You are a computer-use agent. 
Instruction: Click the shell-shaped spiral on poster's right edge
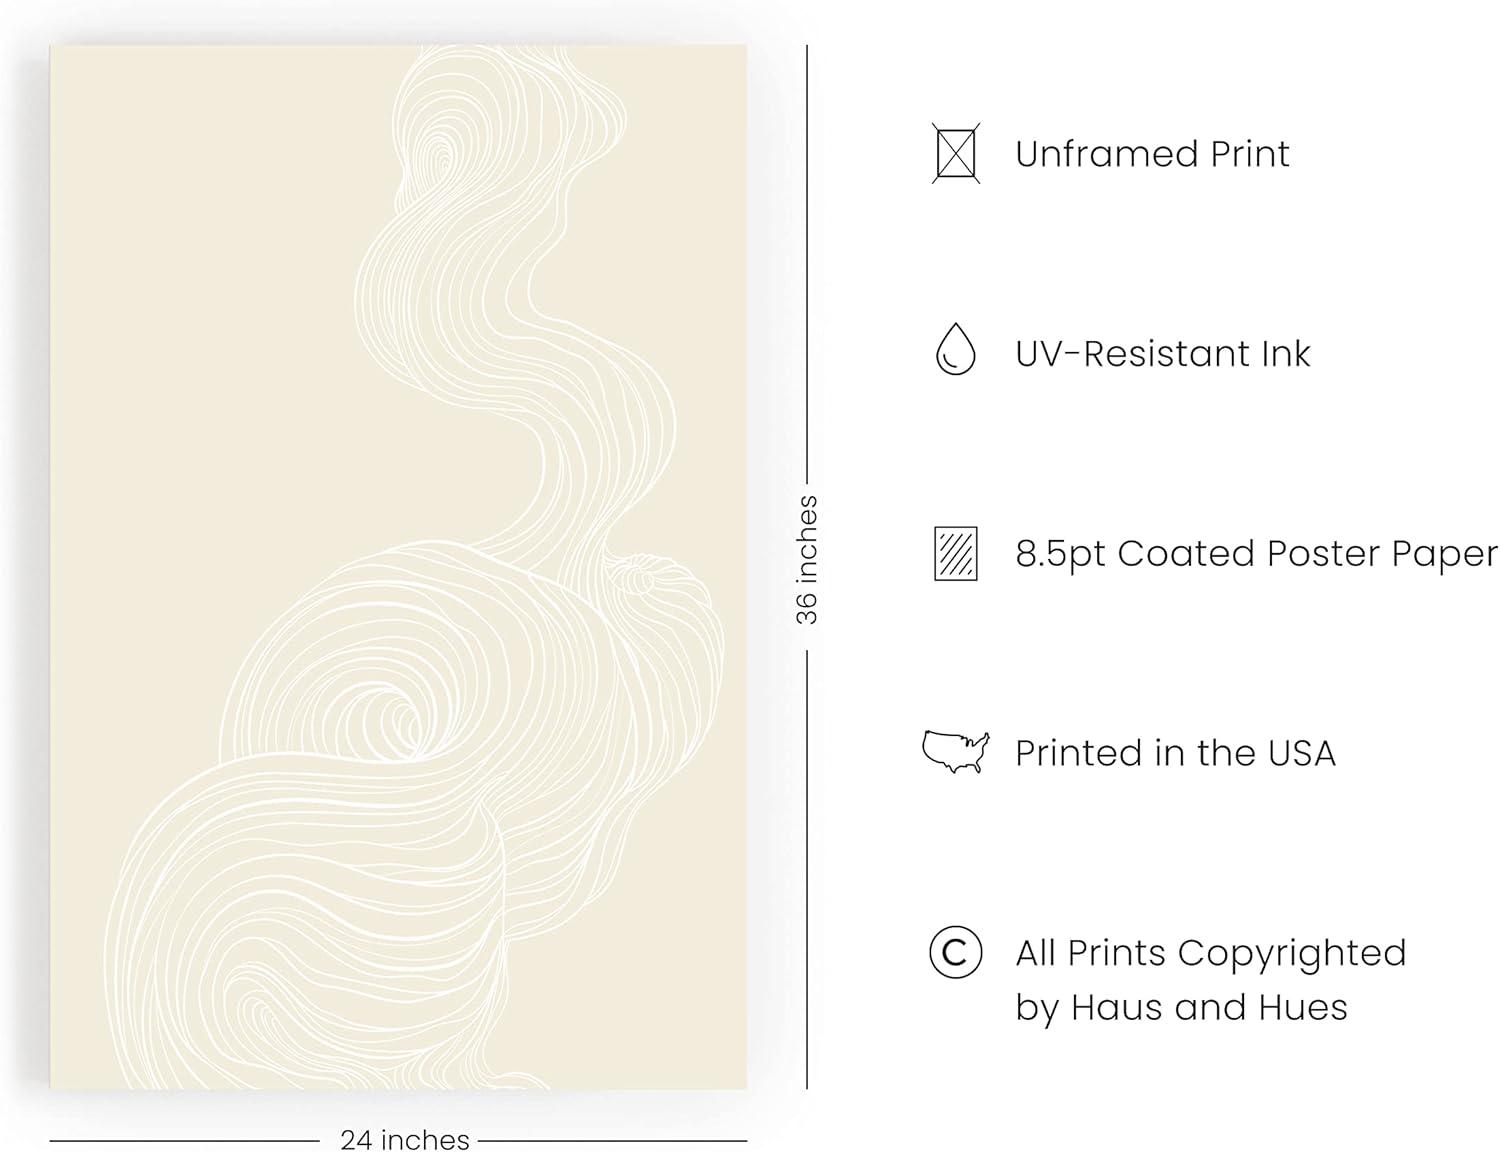pos(636,578)
